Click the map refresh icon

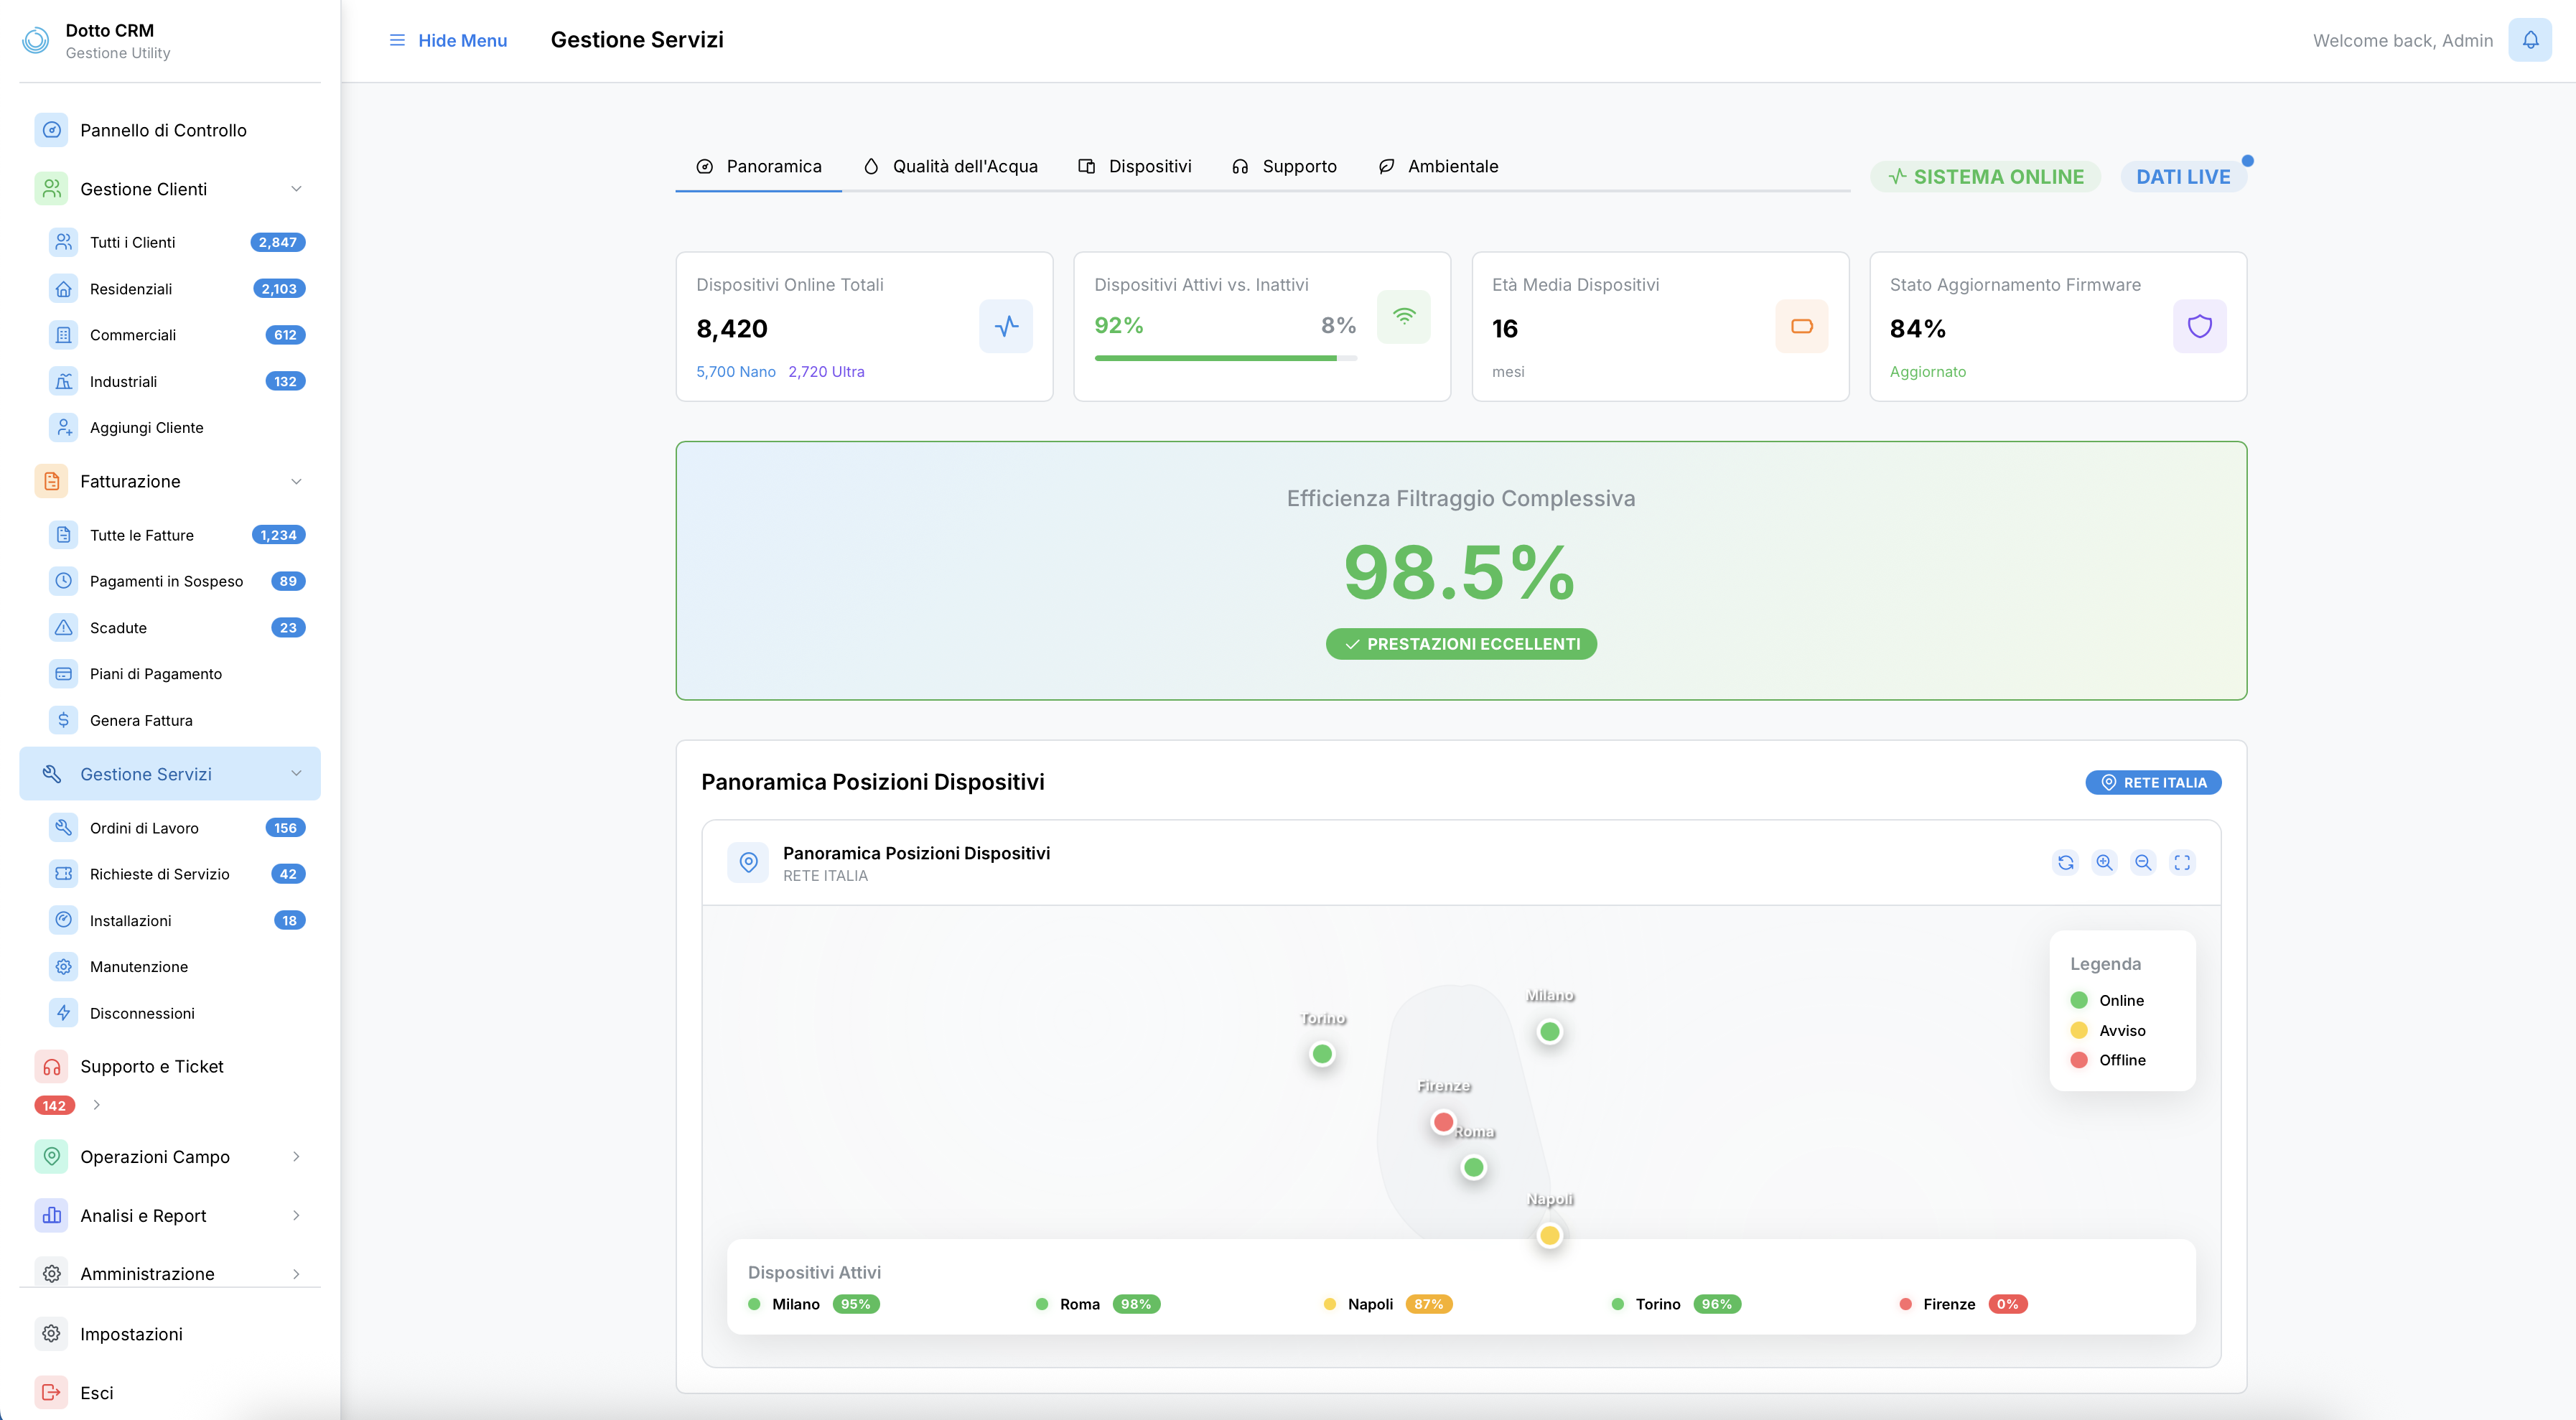[2065, 862]
